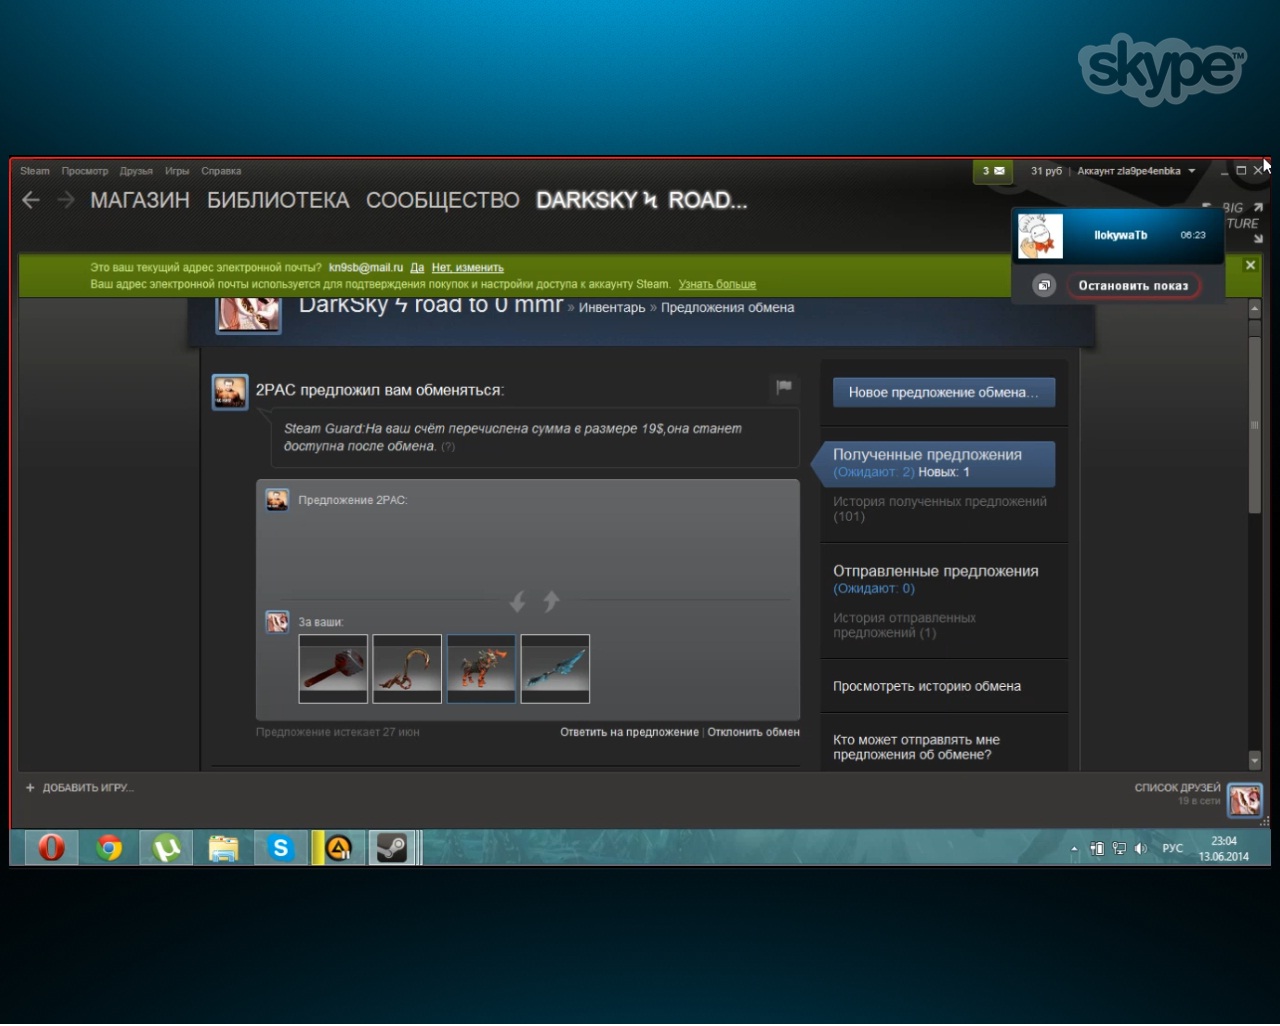The width and height of the screenshot is (1280, 1026).
Task: Click the РУС language indicator
Action: (1172, 848)
